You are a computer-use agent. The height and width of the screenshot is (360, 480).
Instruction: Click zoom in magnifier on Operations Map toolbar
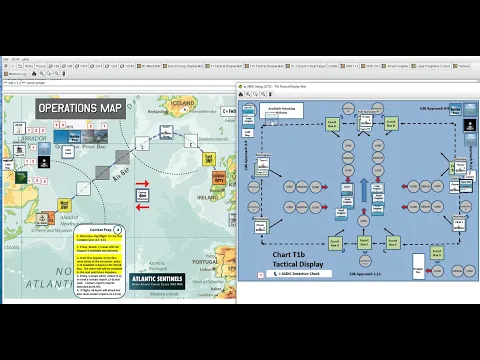click(42, 73)
